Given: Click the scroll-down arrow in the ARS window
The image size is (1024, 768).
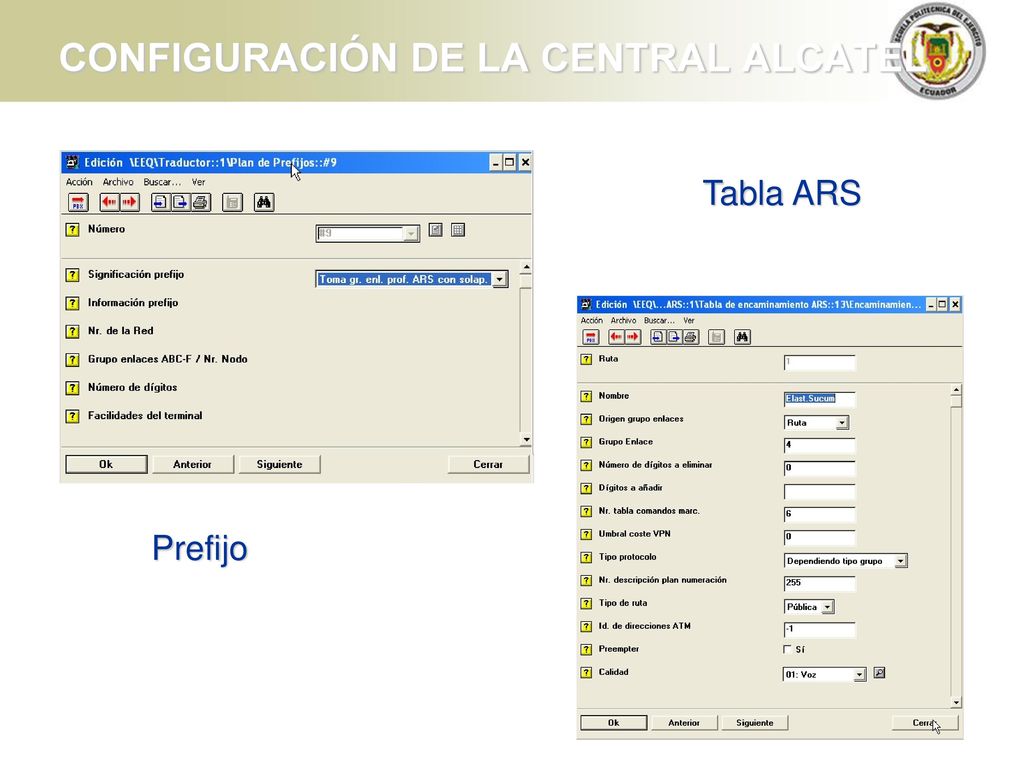Looking at the screenshot, I should click(956, 703).
